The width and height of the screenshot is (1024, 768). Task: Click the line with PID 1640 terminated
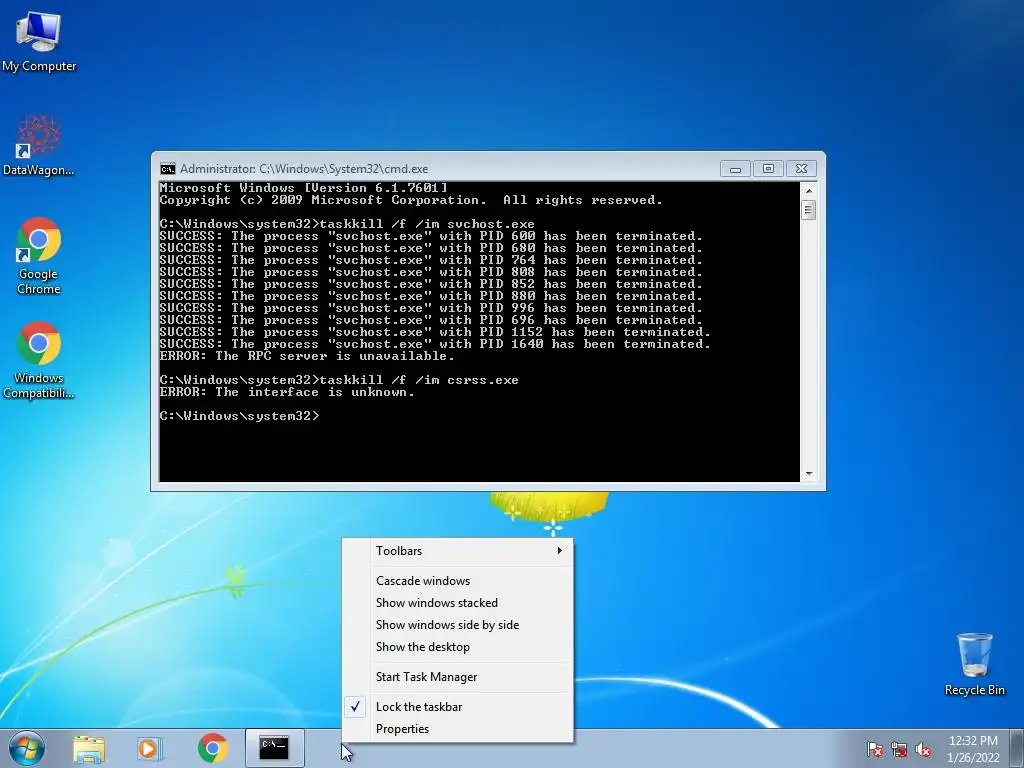[434, 344]
